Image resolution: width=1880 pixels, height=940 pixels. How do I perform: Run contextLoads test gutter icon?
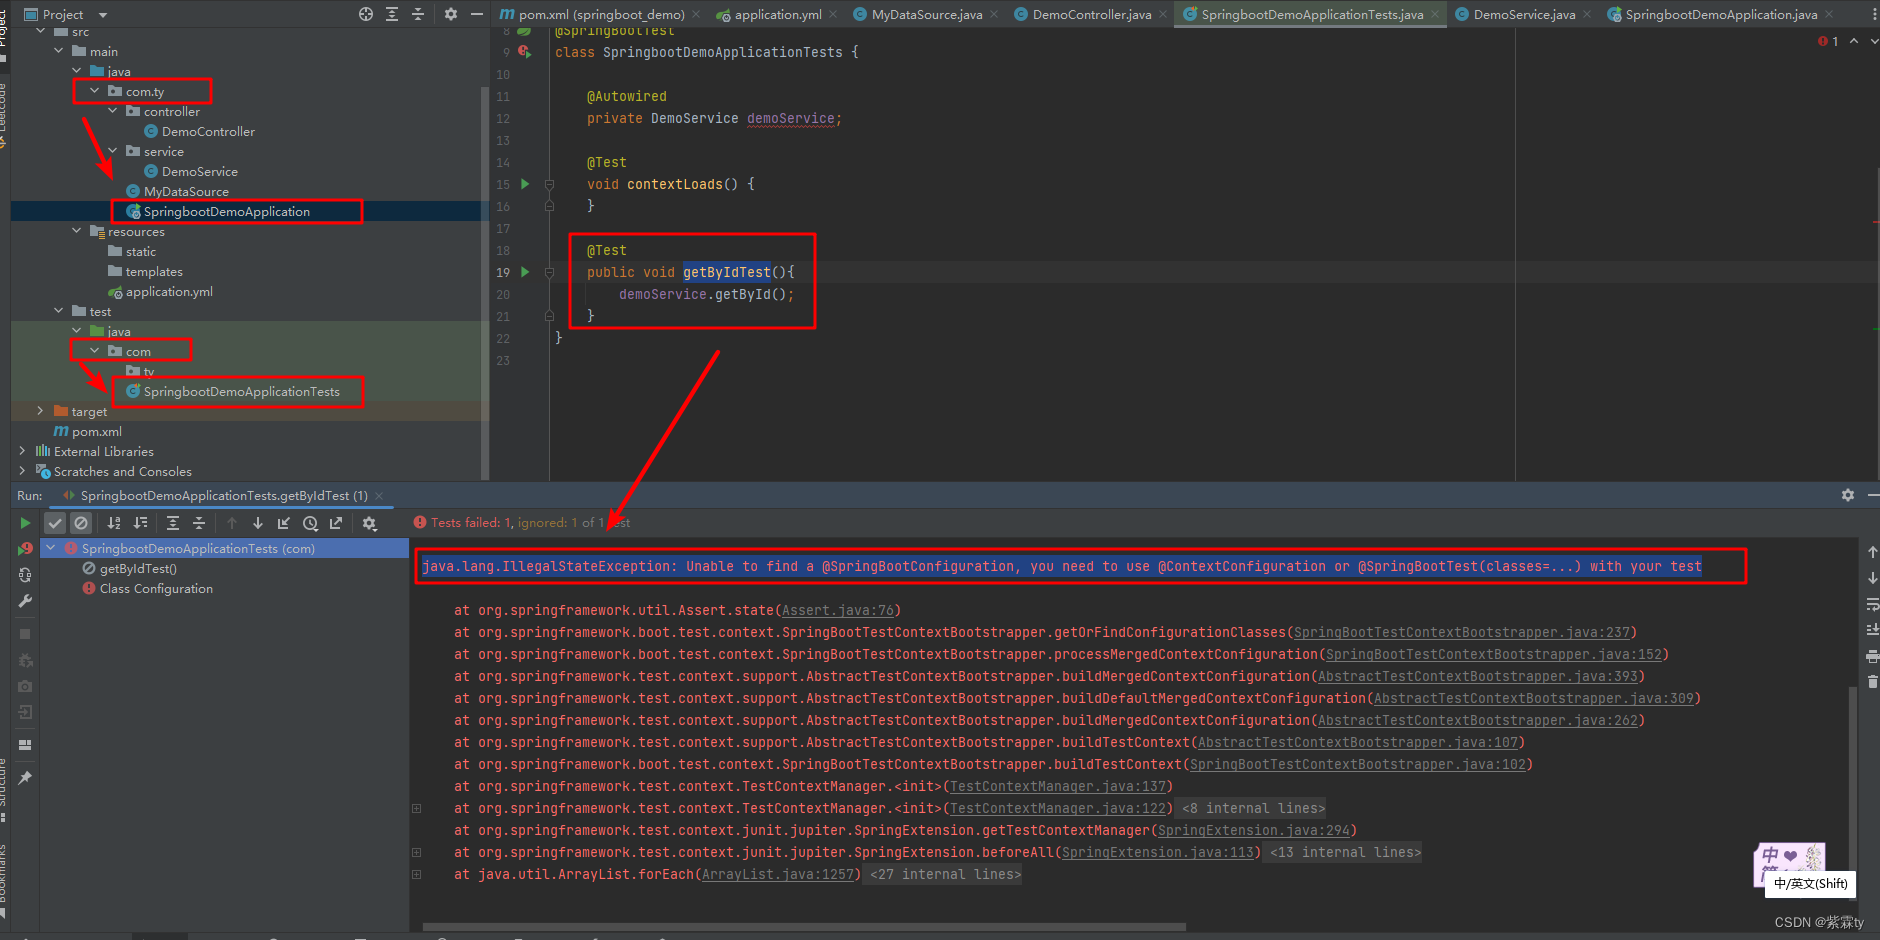click(x=525, y=184)
